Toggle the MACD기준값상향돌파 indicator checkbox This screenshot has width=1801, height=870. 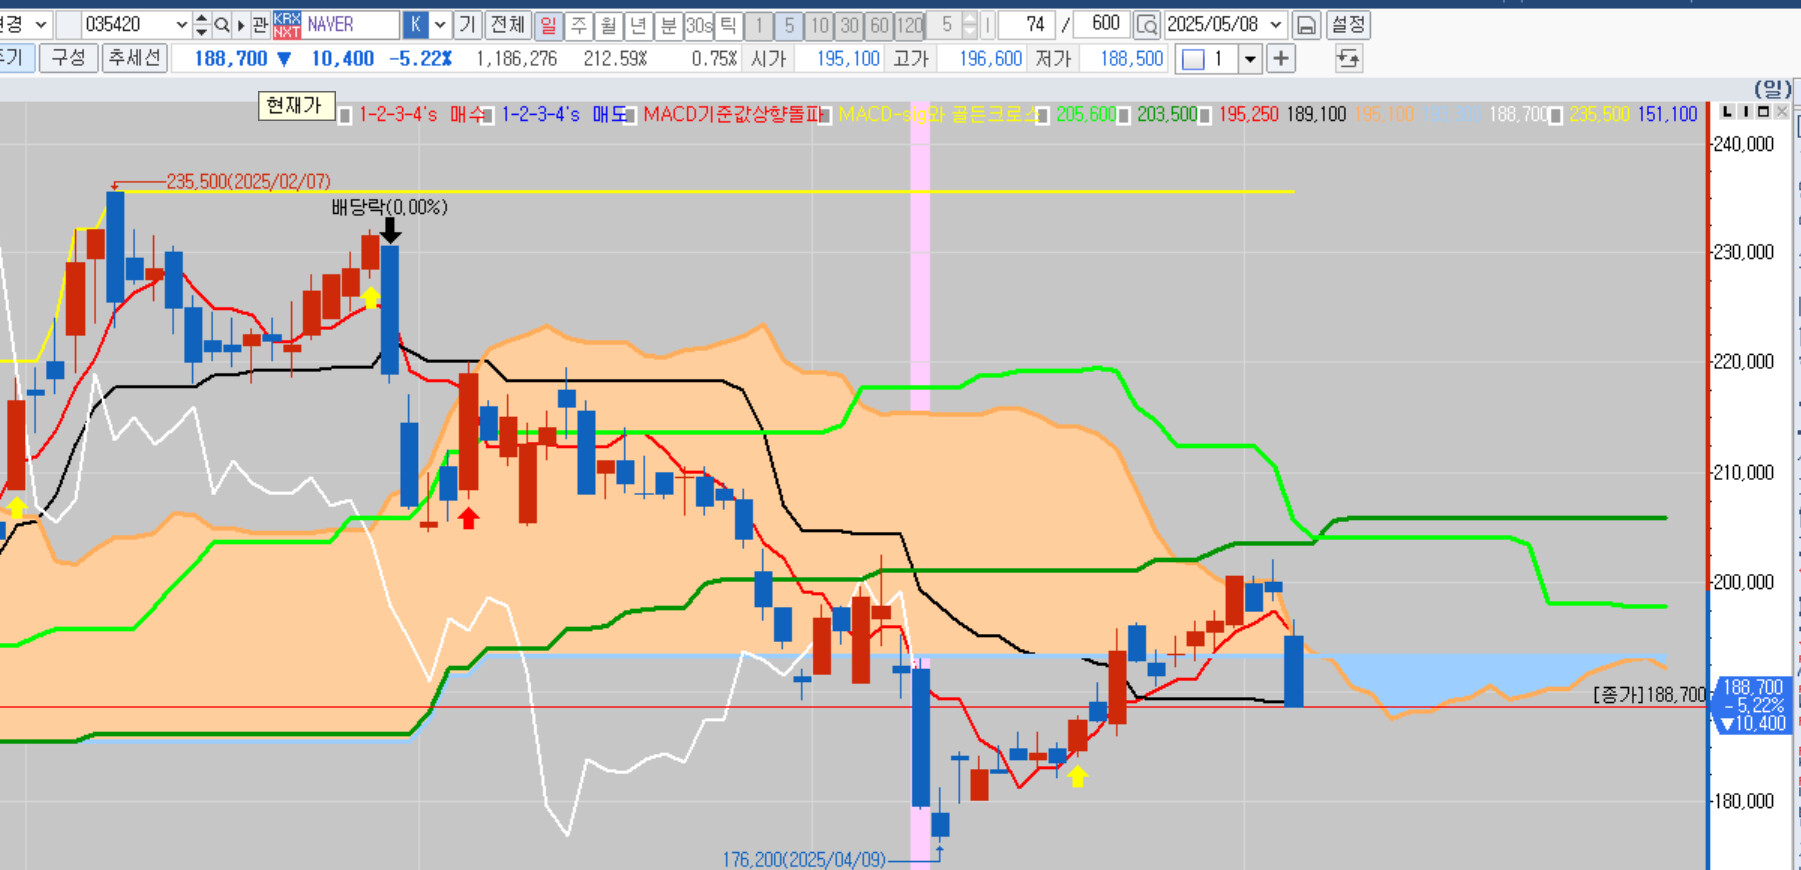click(x=629, y=116)
